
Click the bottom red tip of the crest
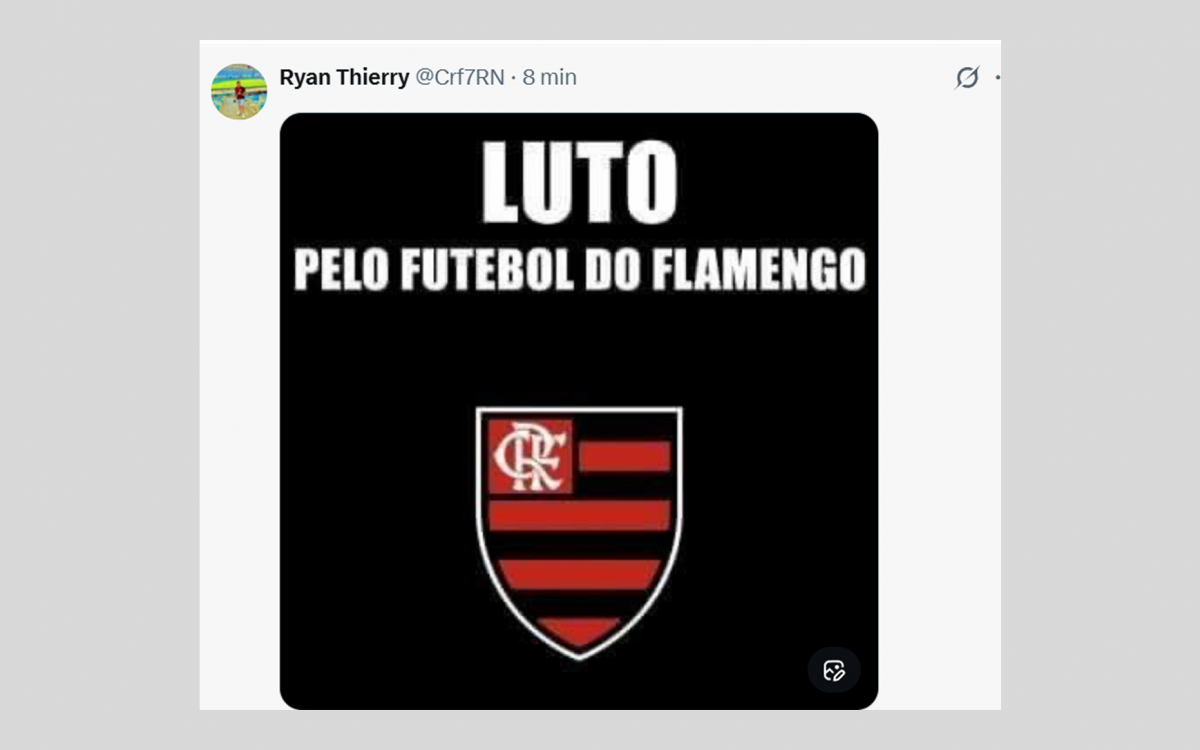coord(579,632)
